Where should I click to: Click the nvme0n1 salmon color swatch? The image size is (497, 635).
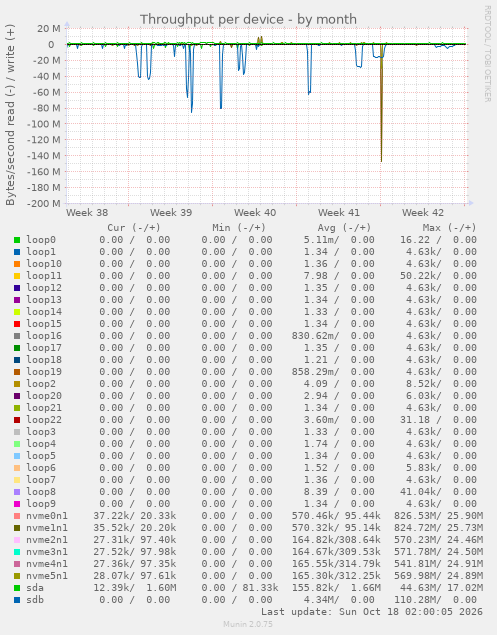click(x=17, y=516)
